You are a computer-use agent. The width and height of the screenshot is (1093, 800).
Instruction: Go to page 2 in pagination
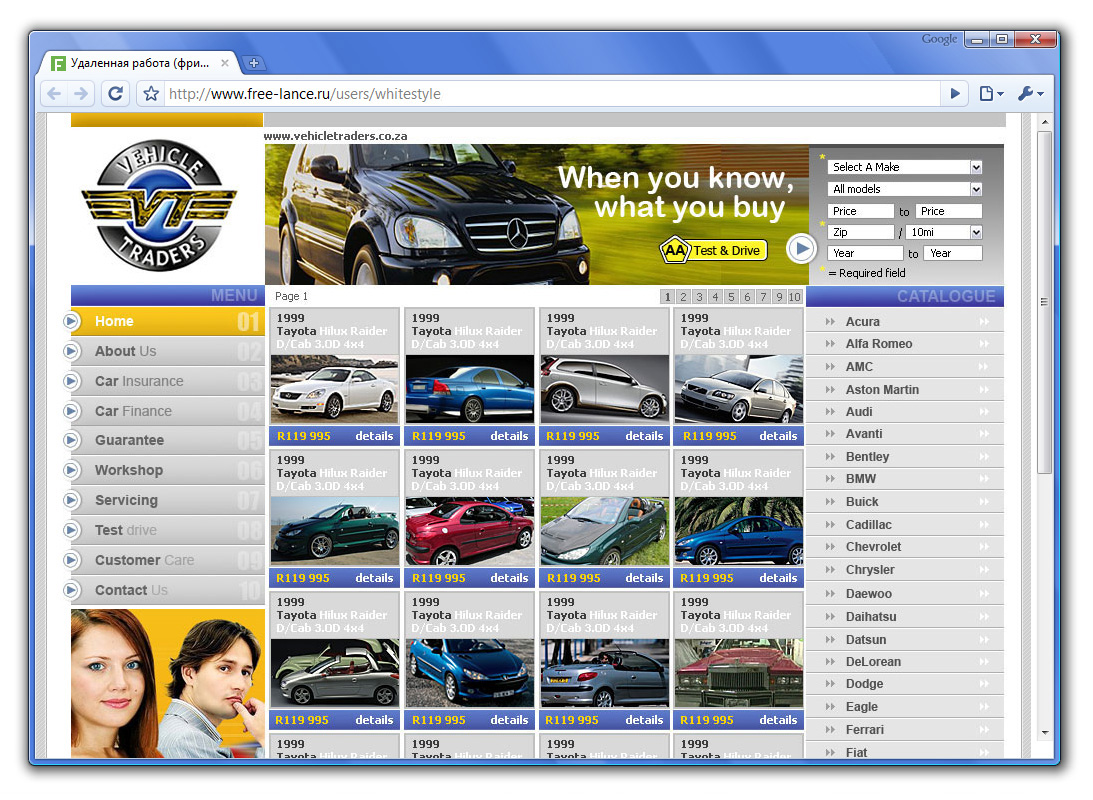pyautogui.click(x=683, y=297)
